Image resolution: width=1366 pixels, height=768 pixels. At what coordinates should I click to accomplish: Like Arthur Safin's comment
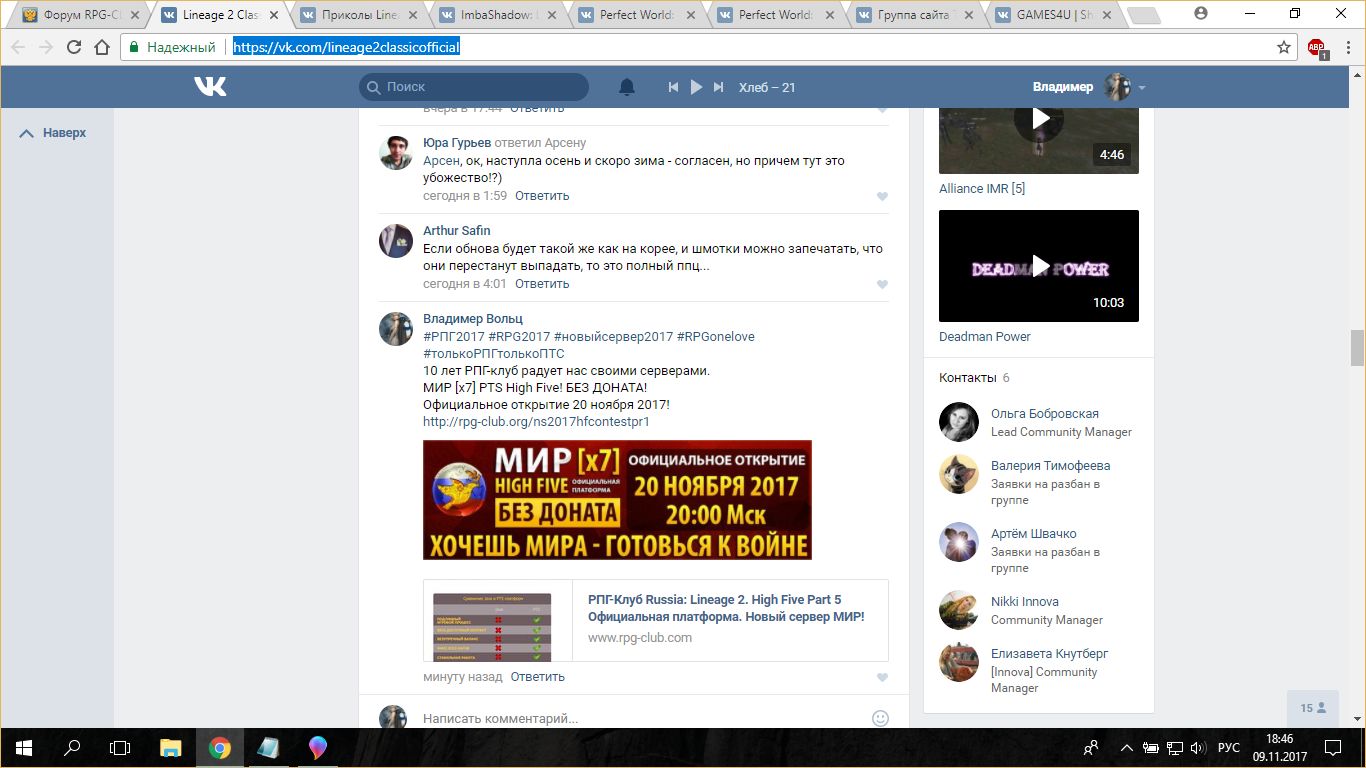pyautogui.click(x=882, y=285)
